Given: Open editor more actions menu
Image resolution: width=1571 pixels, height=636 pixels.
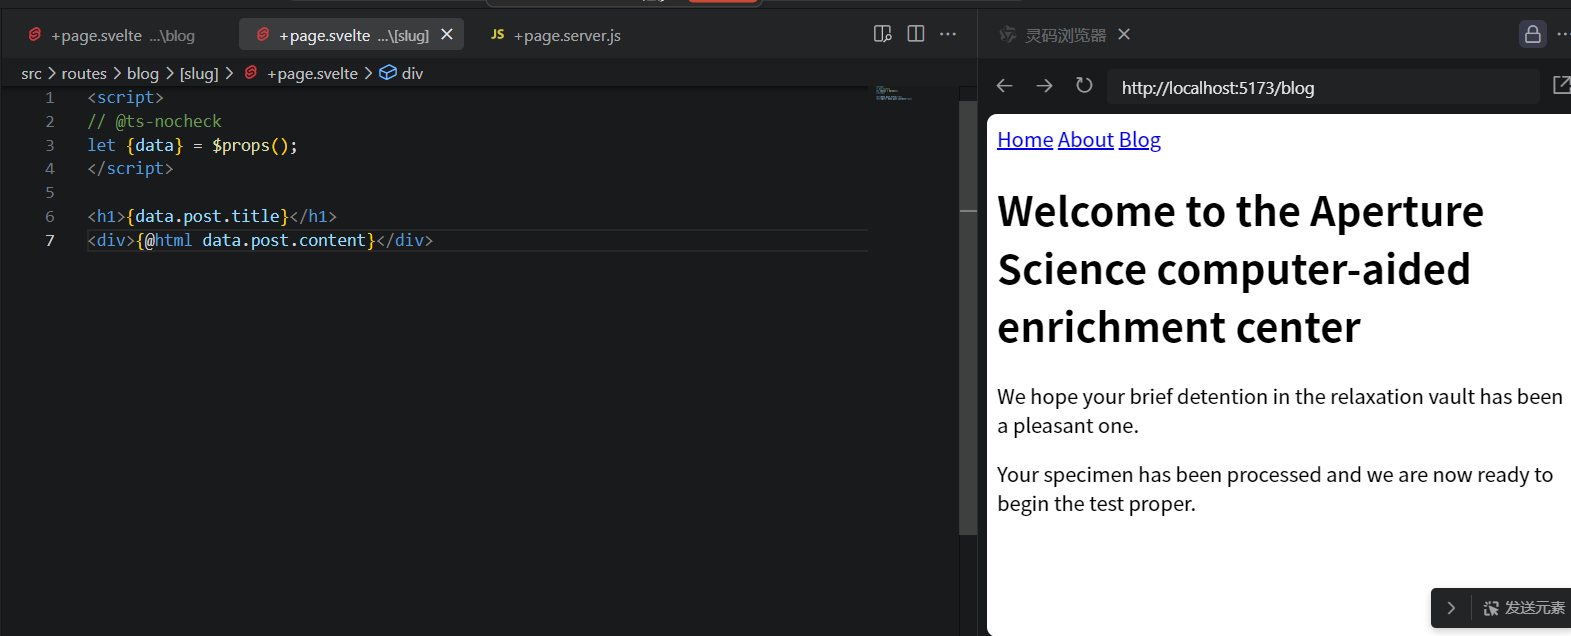Looking at the screenshot, I should pyautogui.click(x=948, y=34).
